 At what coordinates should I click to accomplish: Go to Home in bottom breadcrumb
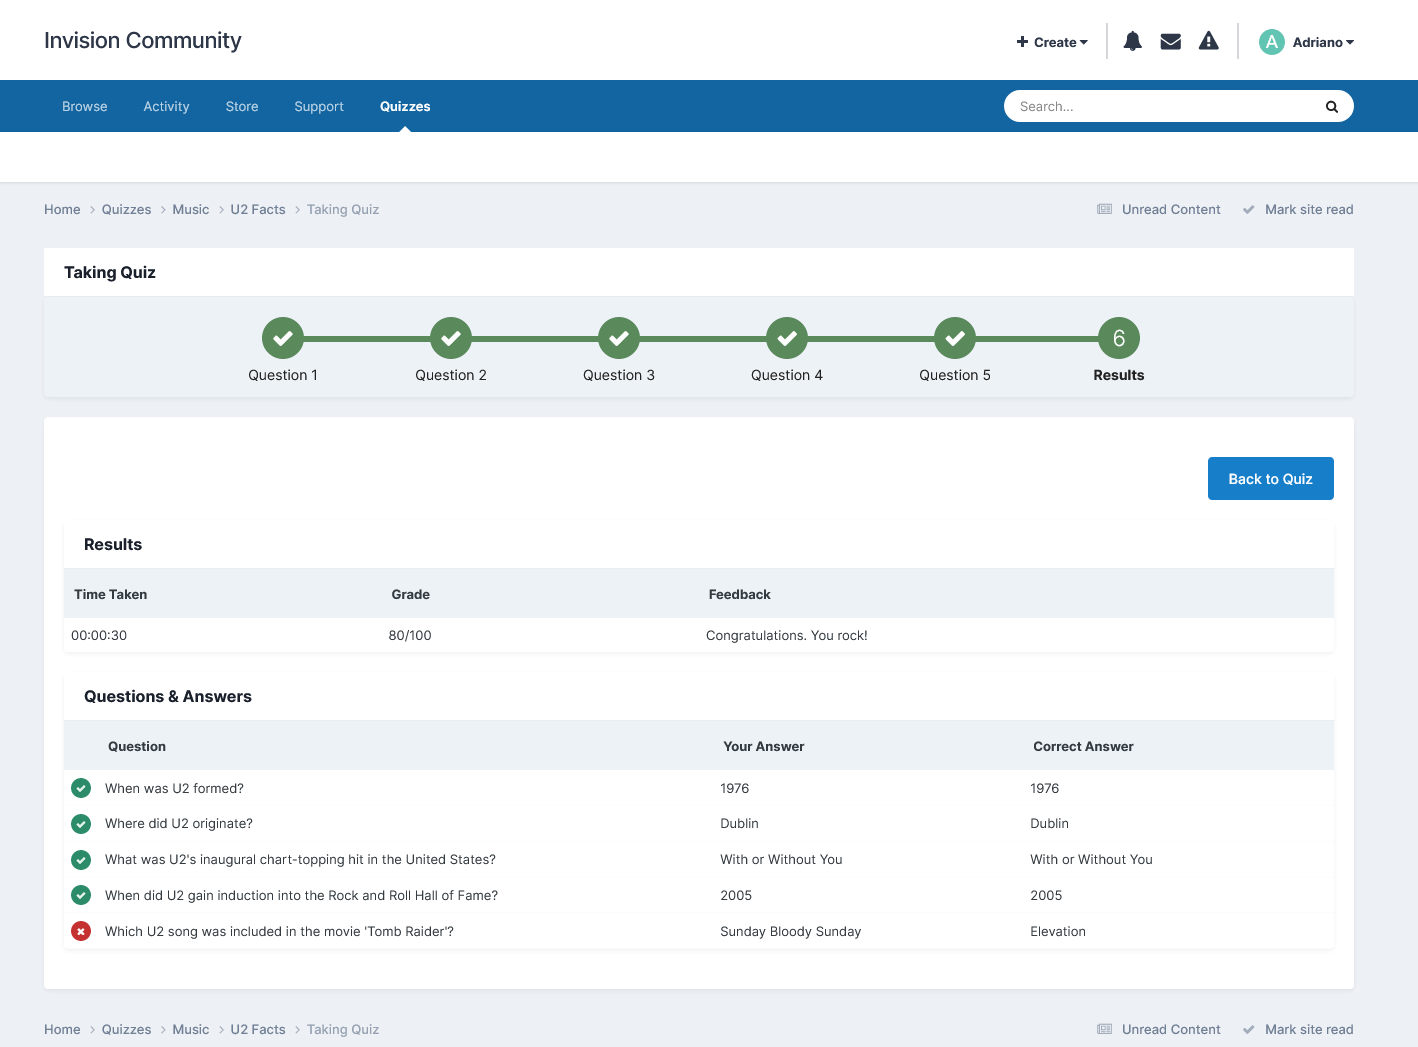coord(62,1029)
